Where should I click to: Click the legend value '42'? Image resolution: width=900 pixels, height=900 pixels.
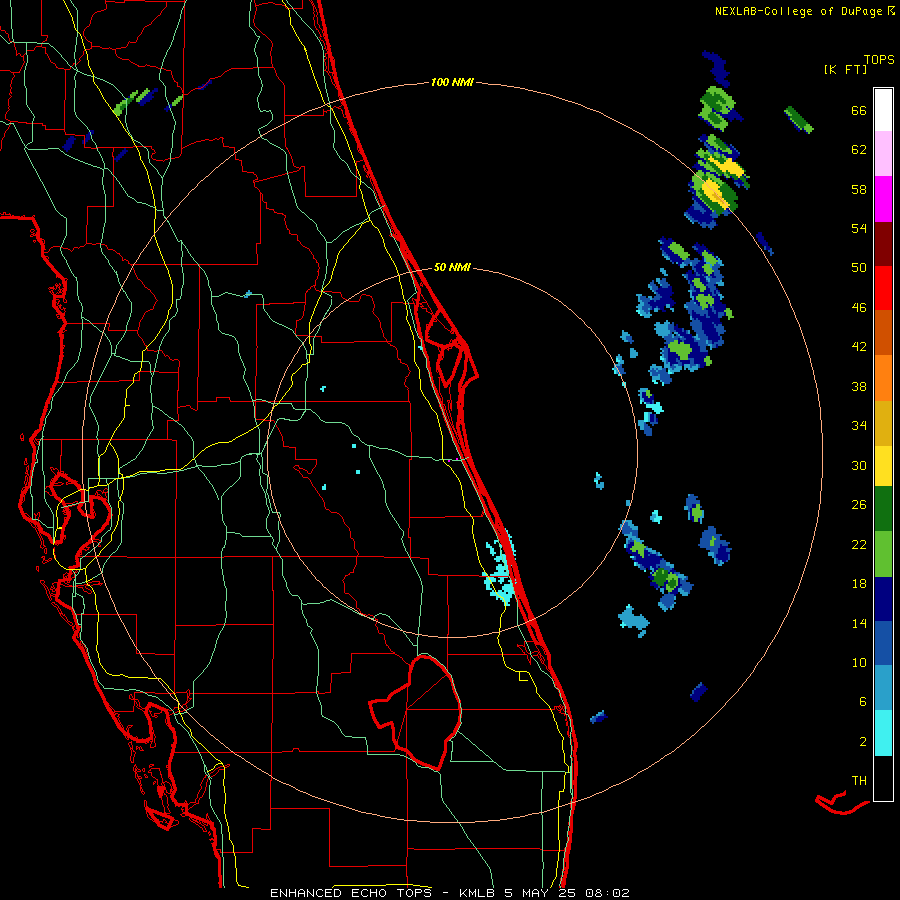tap(859, 347)
